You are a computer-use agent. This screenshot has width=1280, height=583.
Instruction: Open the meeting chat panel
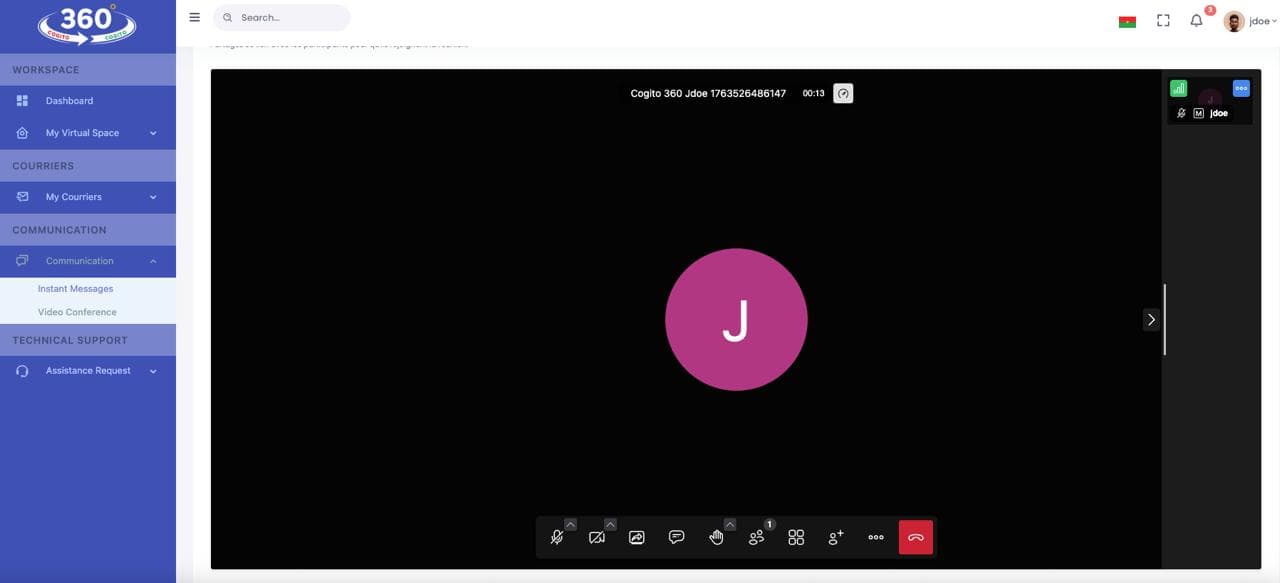(676, 538)
